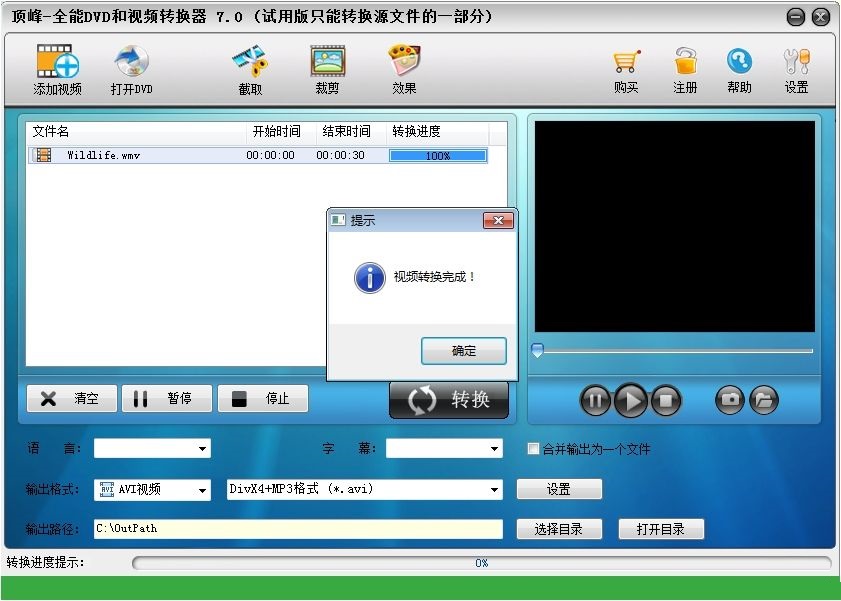Open the Effects (效果) tool

point(404,63)
